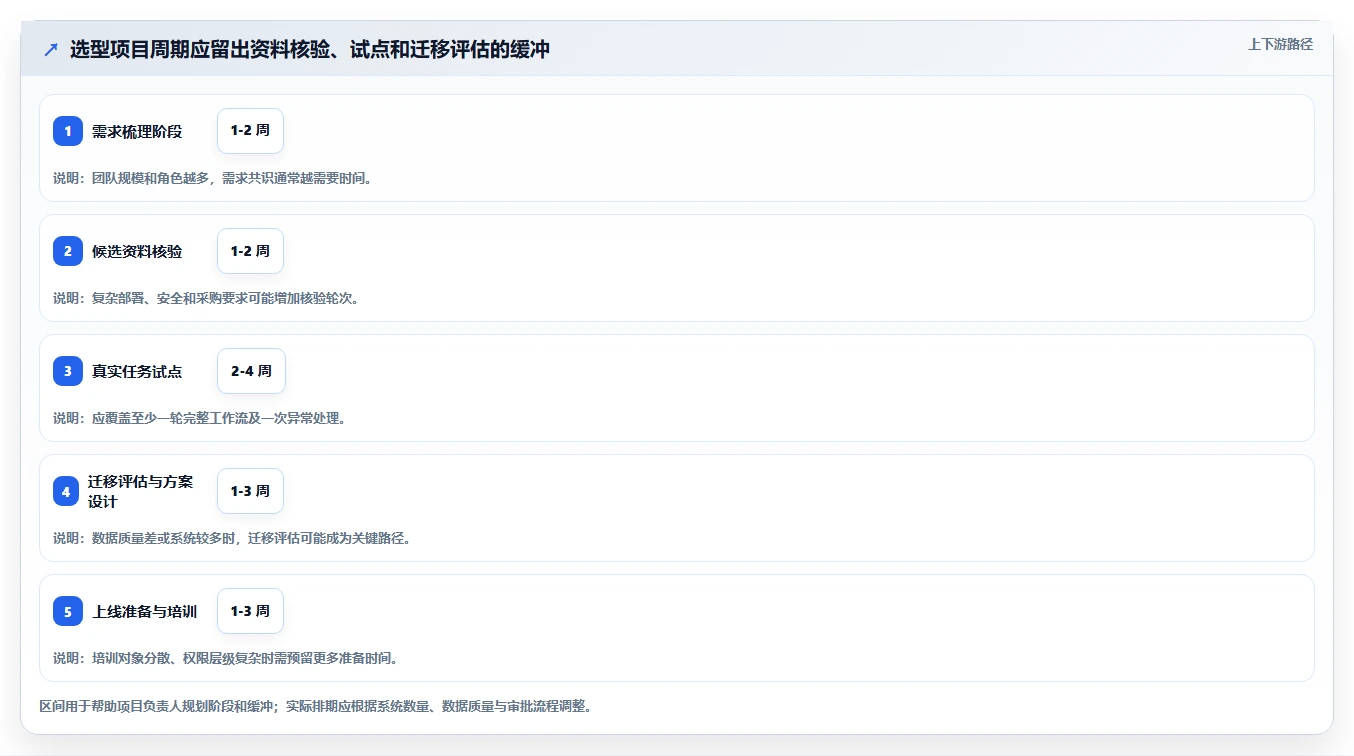1354x756 pixels.
Task: Click the arrow icon beside the title
Action: pyautogui.click(x=51, y=49)
